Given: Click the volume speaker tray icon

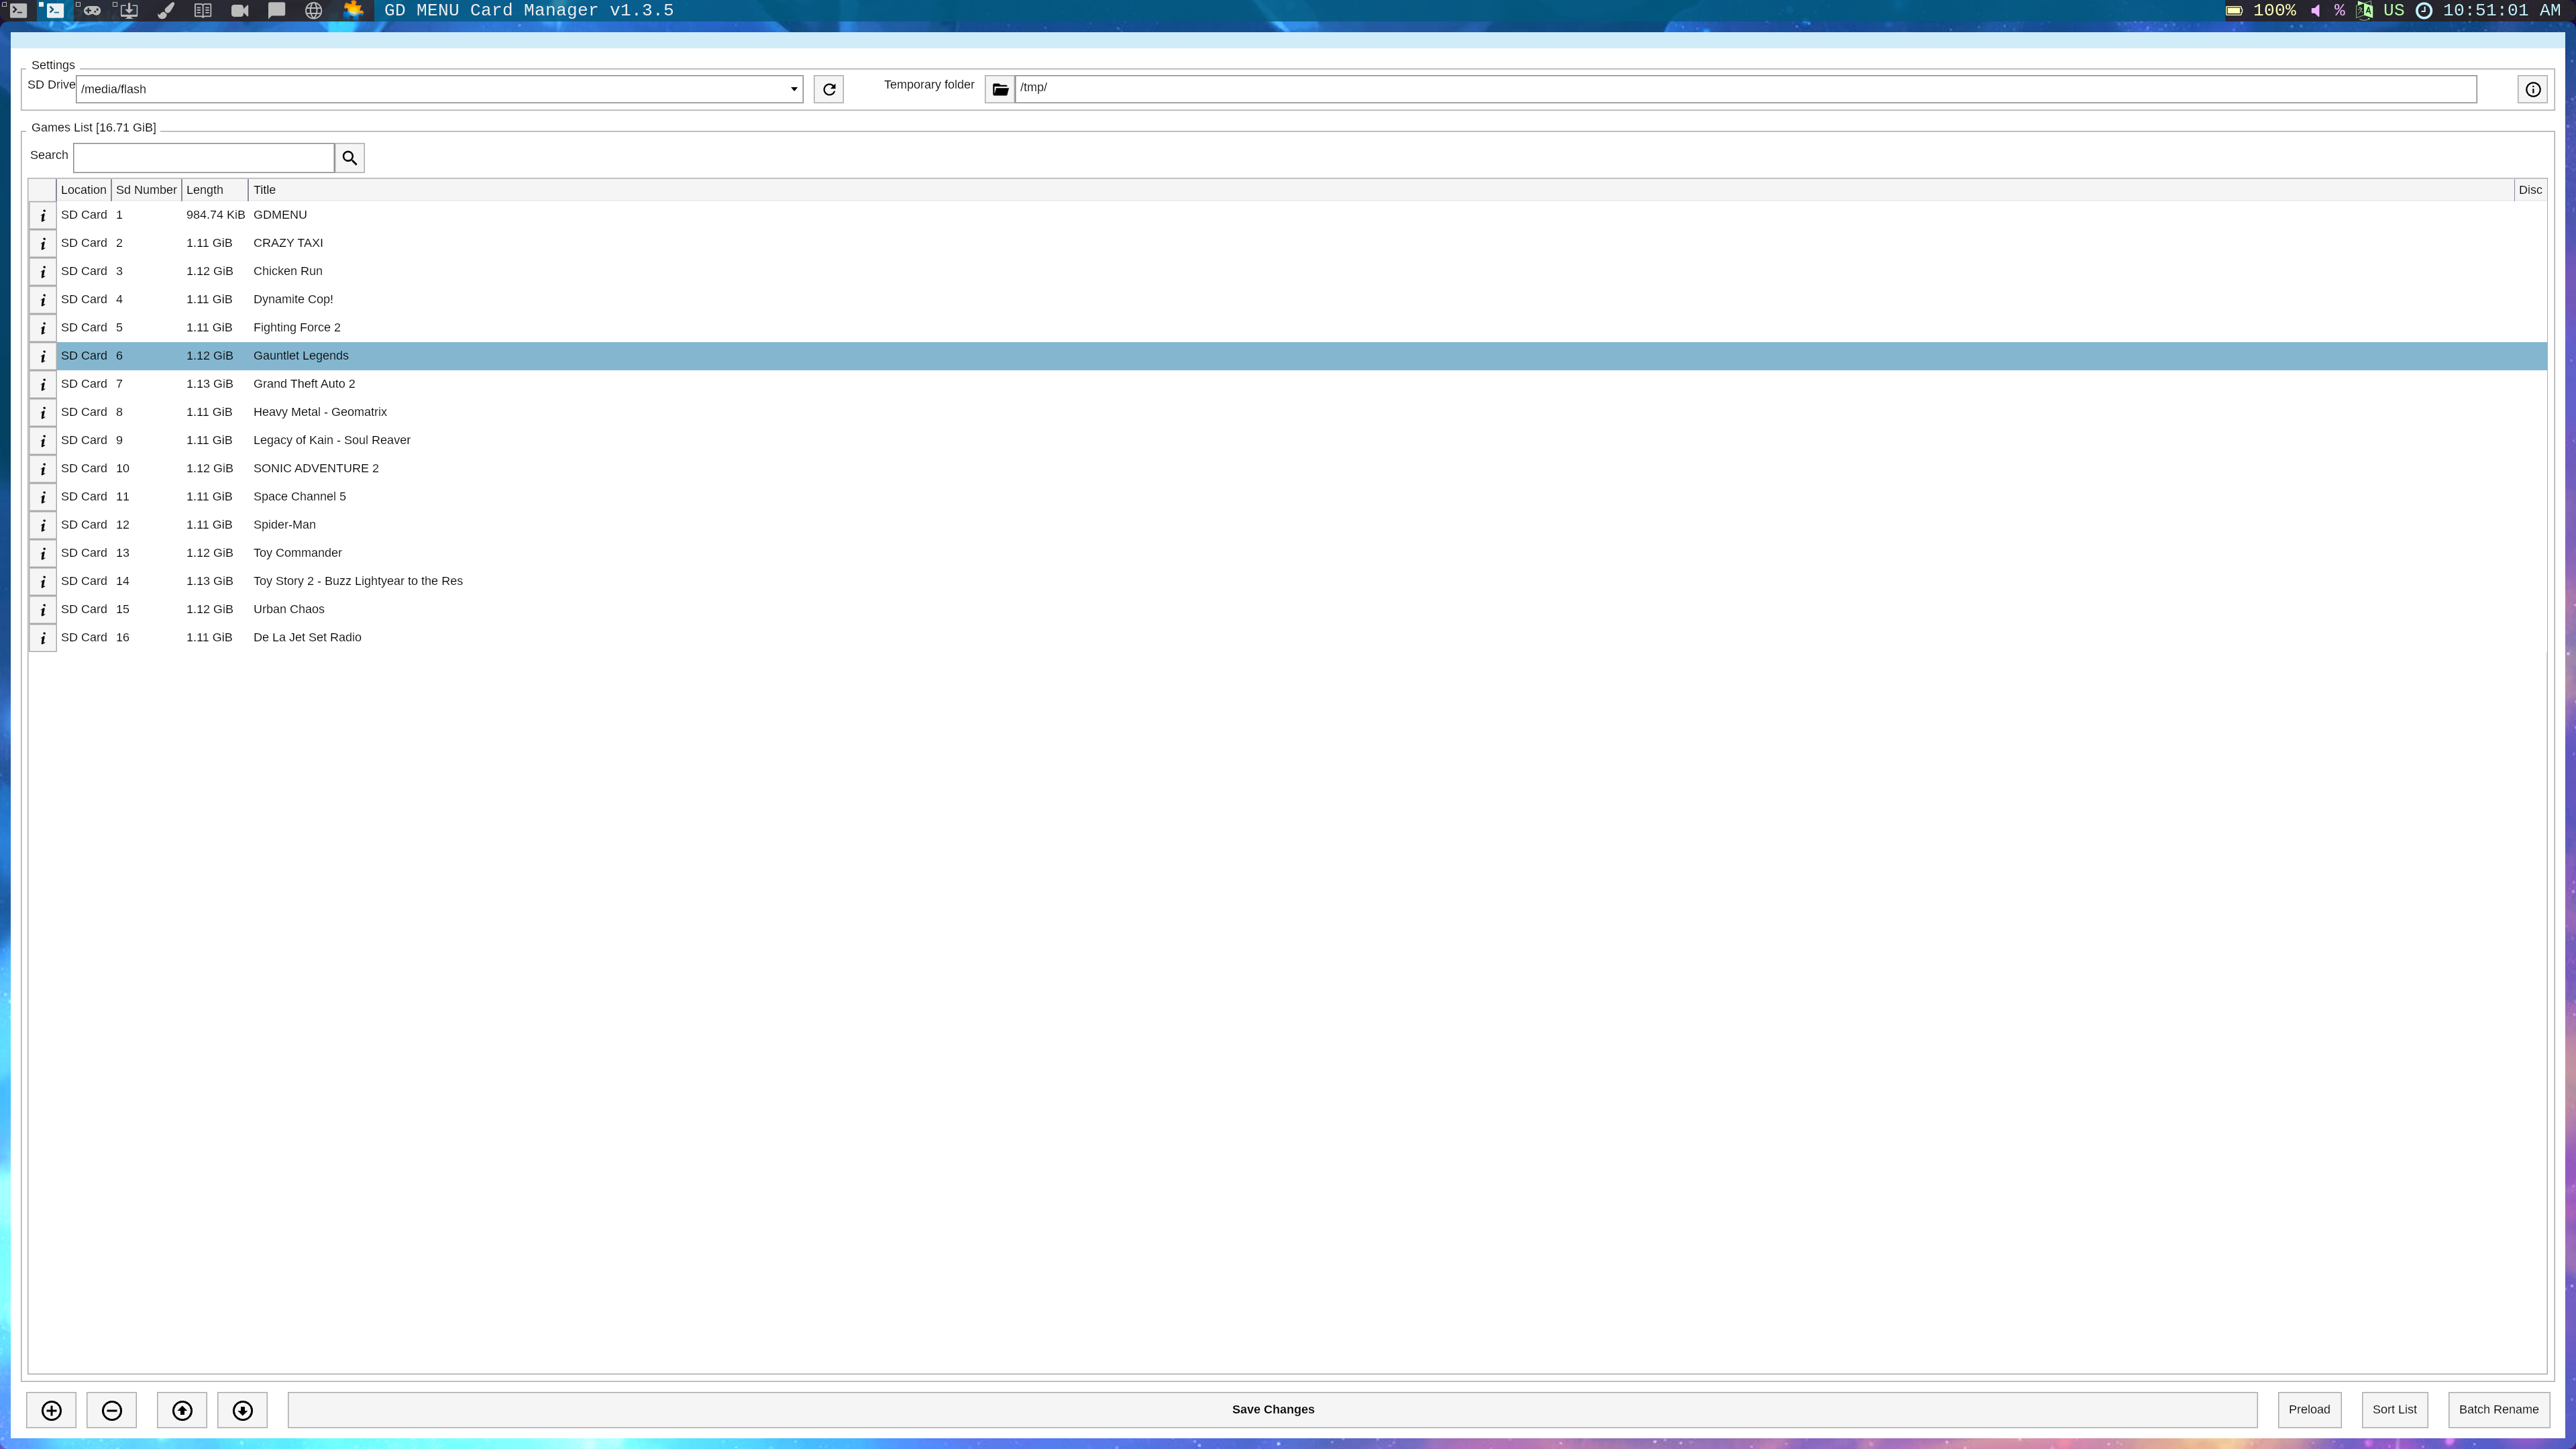Looking at the screenshot, I should 2315,10.
